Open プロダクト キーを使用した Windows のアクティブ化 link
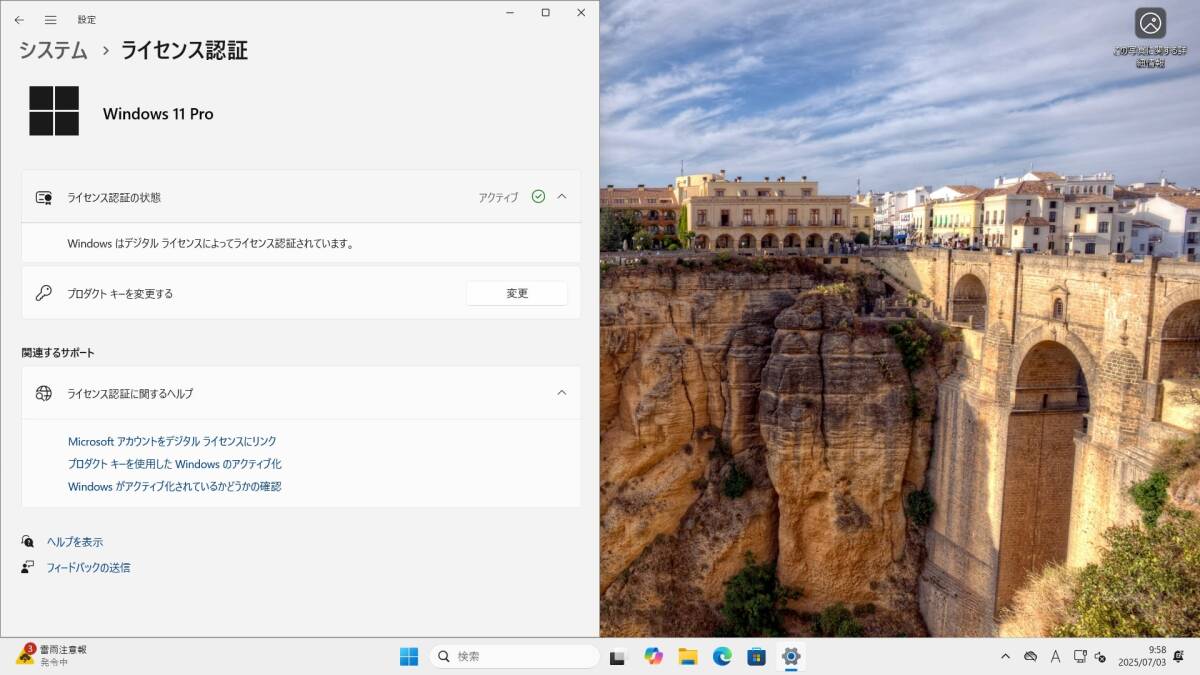Screen dimensions: 1200x675 (175, 464)
